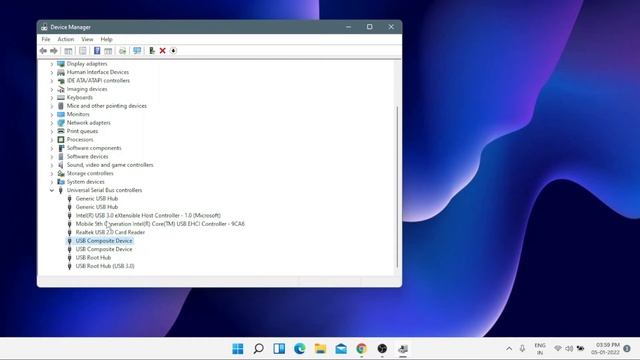640x360 pixels.
Task: Open File Explorer from the taskbar
Action: pyautogui.click(x=320, y=349)
